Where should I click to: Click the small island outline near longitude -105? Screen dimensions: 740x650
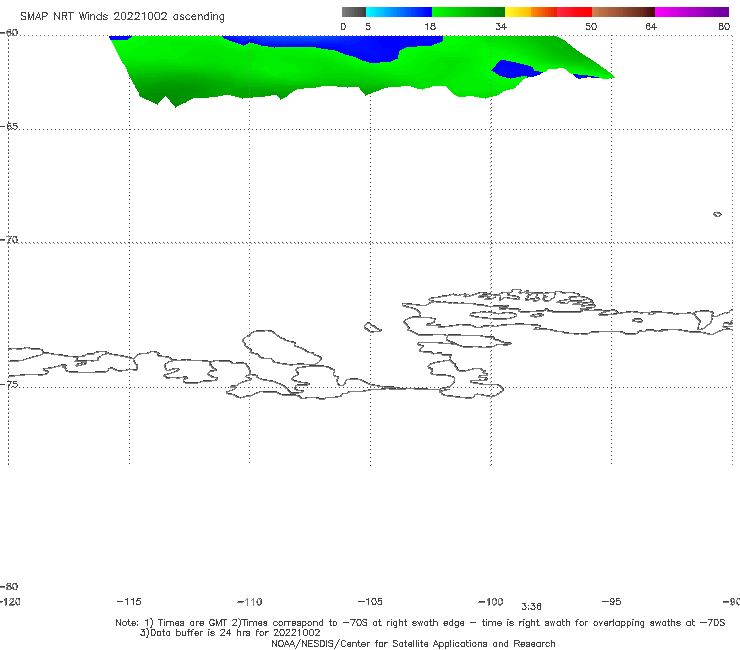click(x=372, y=327)
